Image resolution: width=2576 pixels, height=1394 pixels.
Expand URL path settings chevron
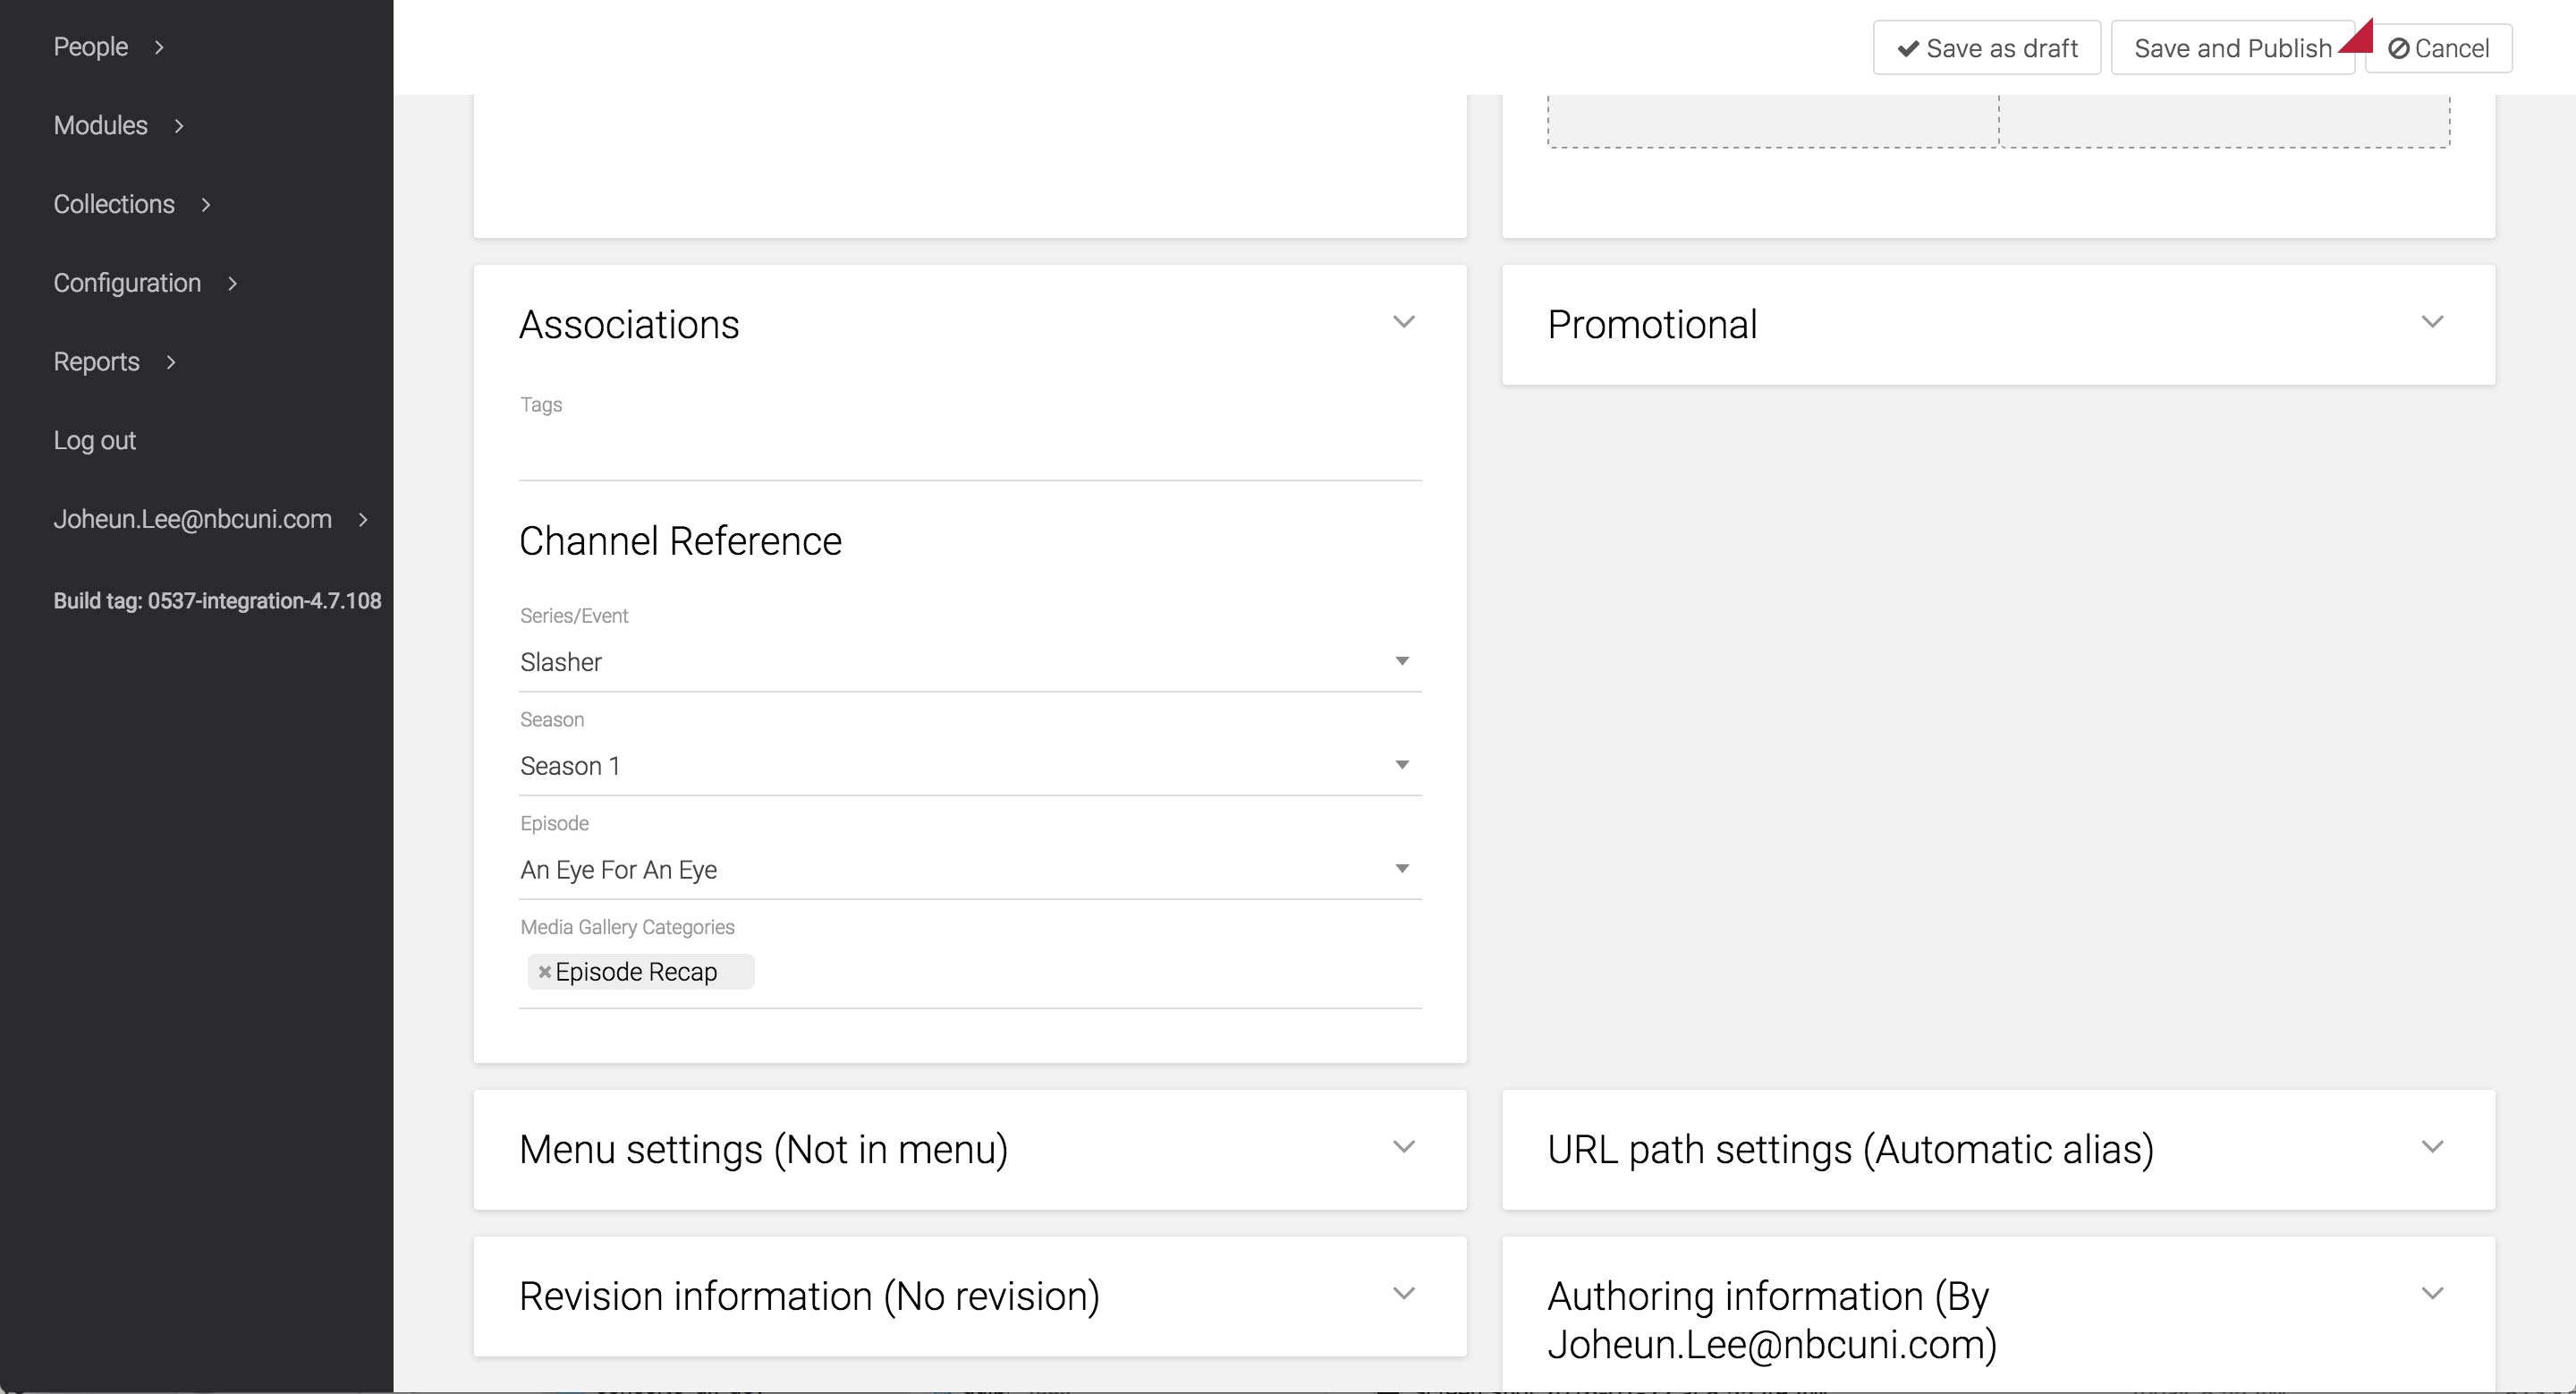[2432, 1147]
